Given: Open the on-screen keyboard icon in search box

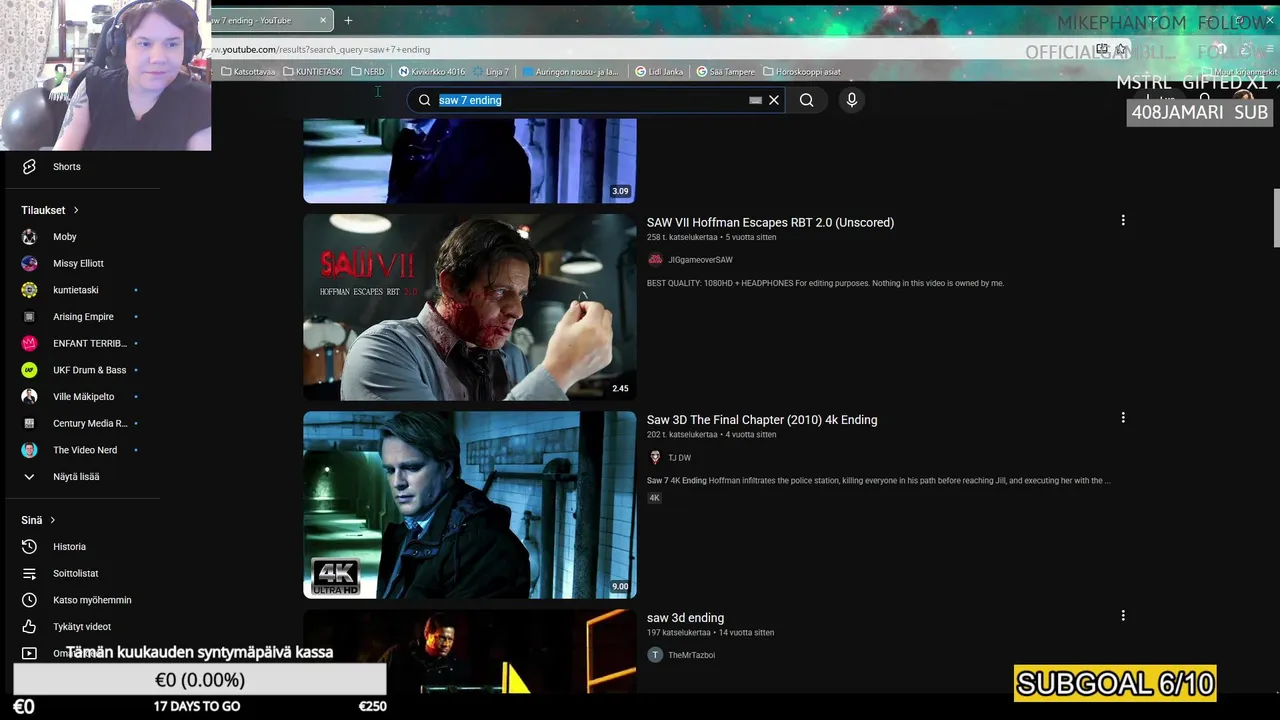Looking at the screenshot, I should pos(755,100).
